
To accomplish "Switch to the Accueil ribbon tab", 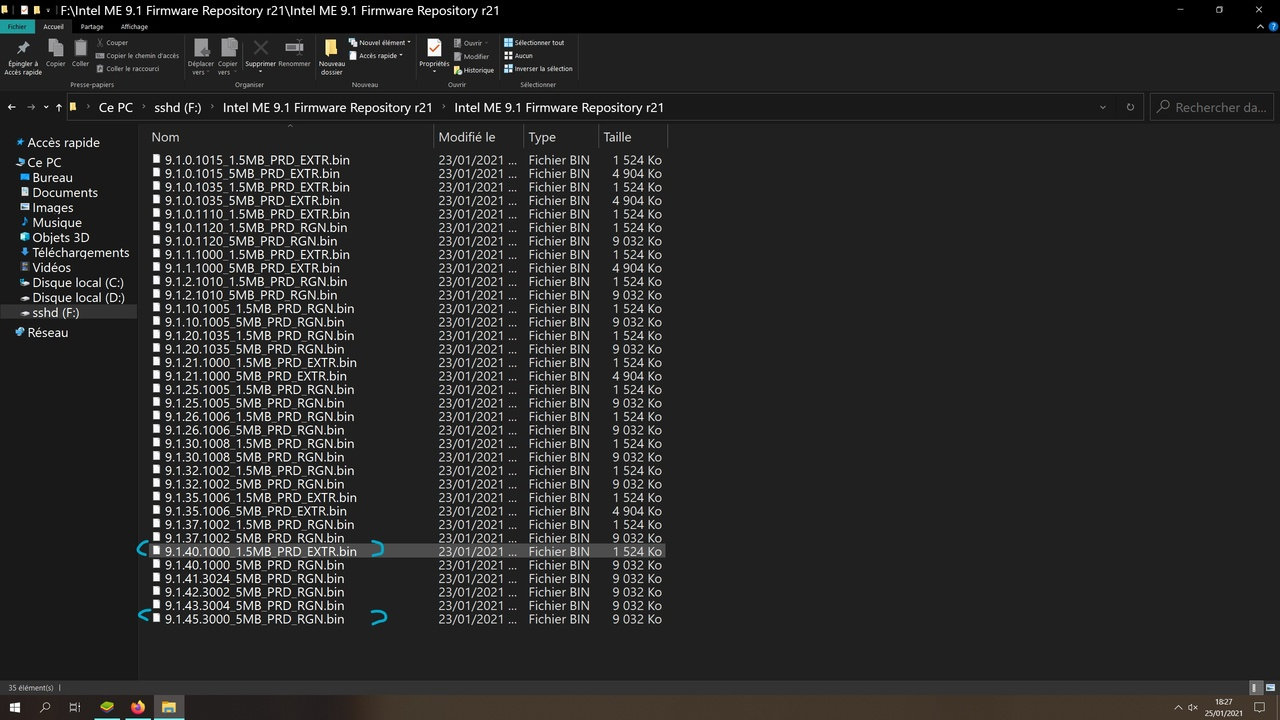I will click(x=54, y=27).
